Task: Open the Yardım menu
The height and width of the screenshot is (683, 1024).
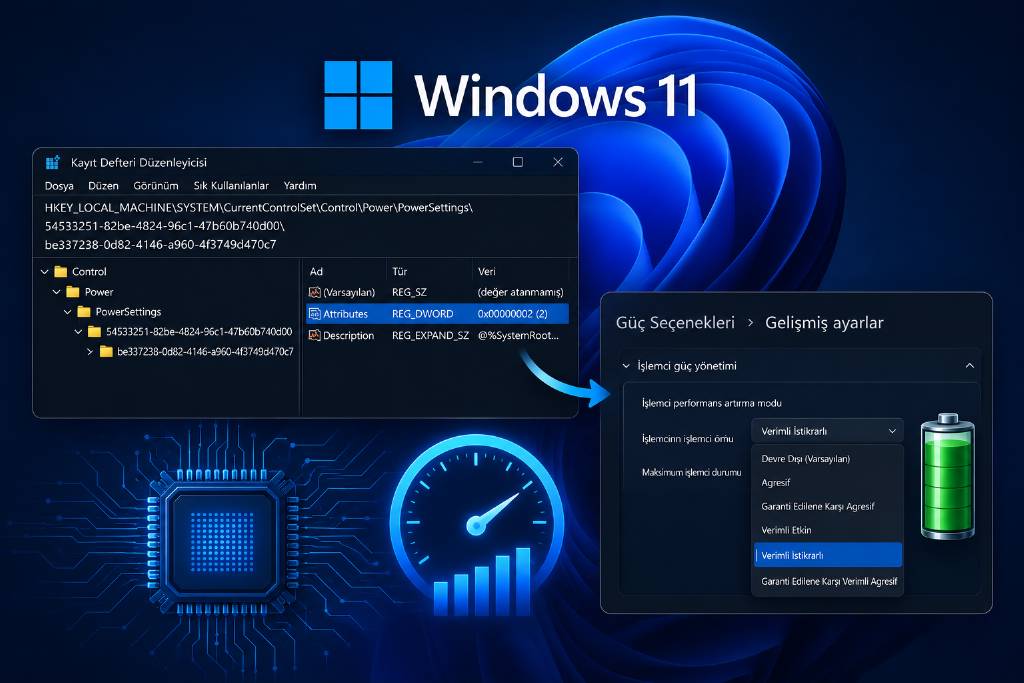Action: [x=300, y=185]
